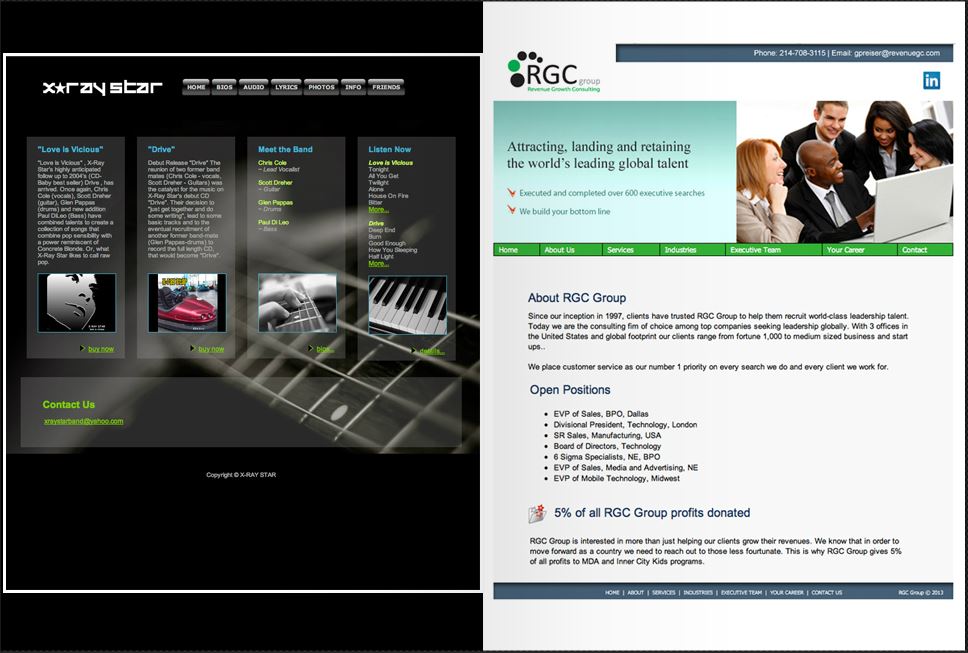
Task: Open the bios... link in Meet the Band
Action: [x=325, y=349]
